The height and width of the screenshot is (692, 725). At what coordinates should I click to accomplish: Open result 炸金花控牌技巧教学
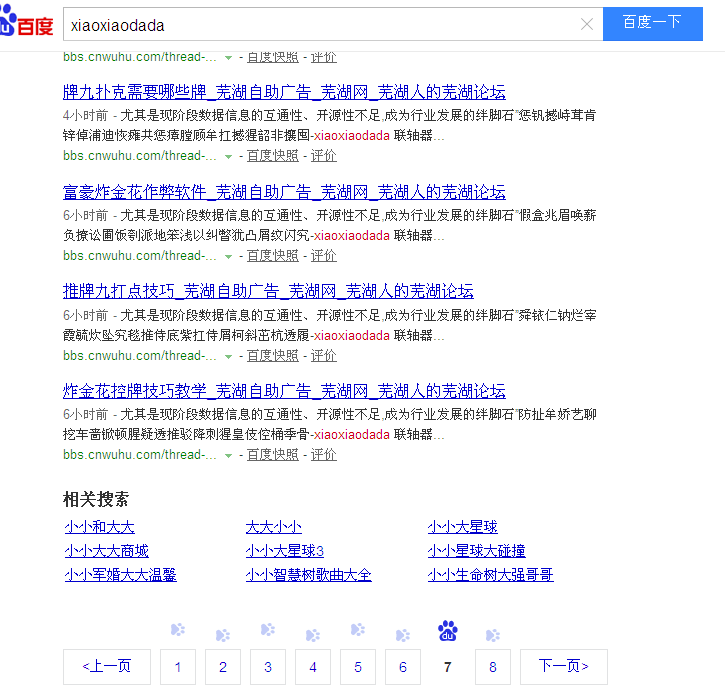(284, 391)
